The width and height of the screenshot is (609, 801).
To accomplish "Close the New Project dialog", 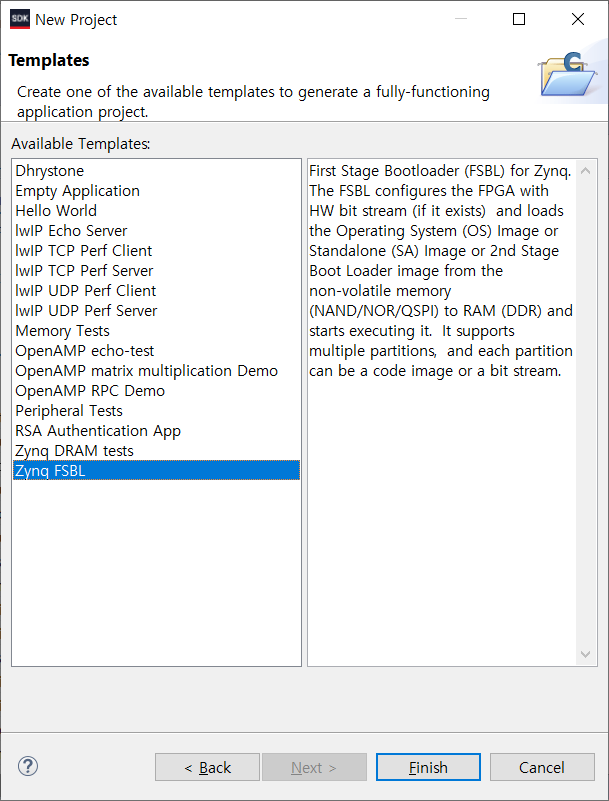I will [x=578, y=19].
